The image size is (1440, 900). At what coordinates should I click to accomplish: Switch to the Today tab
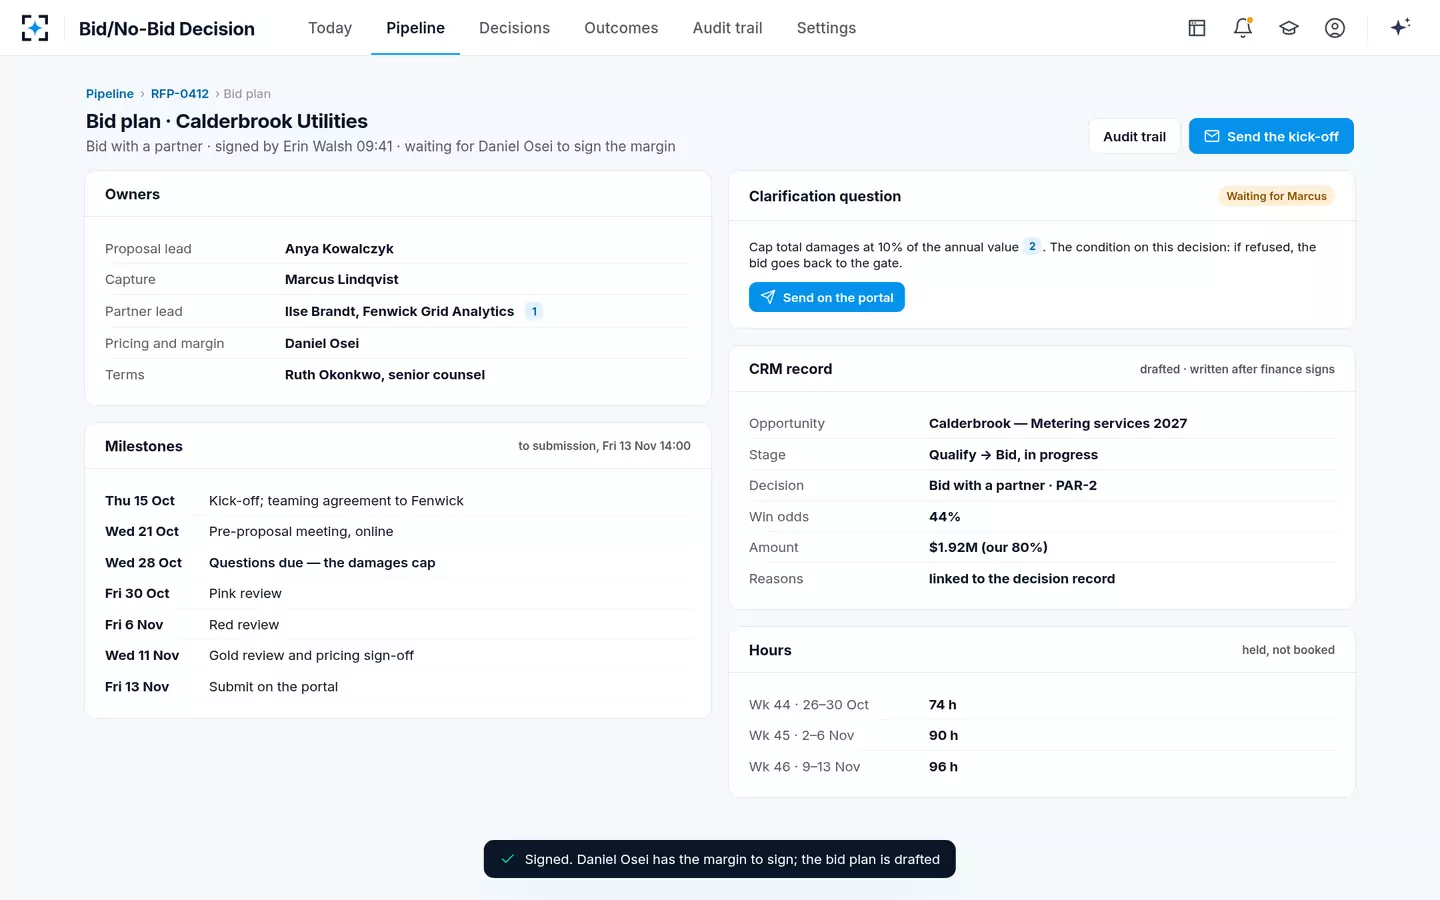tap(330, 28)
